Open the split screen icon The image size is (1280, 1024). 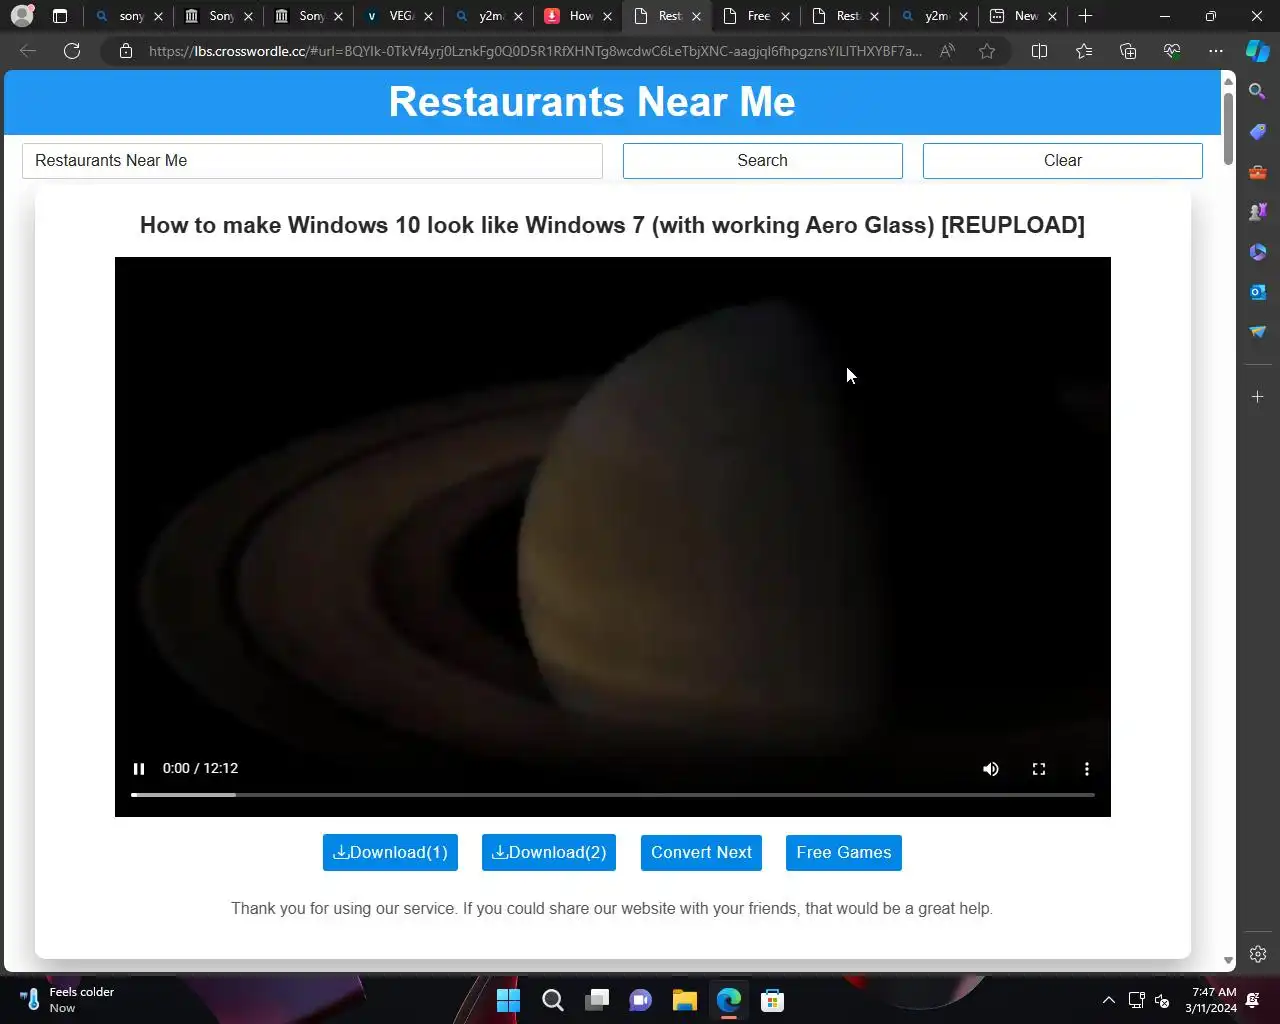pos(1039,51)
